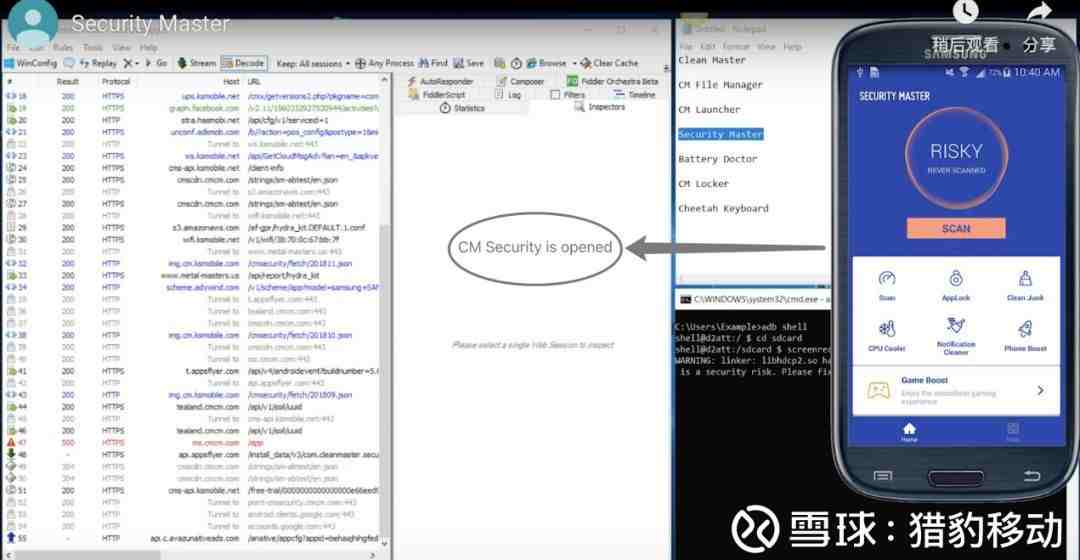The width and height of the screenshot is (1080, 560).
Task: Click the CM File Manager line in Notepad
Action: pos(720,85)
